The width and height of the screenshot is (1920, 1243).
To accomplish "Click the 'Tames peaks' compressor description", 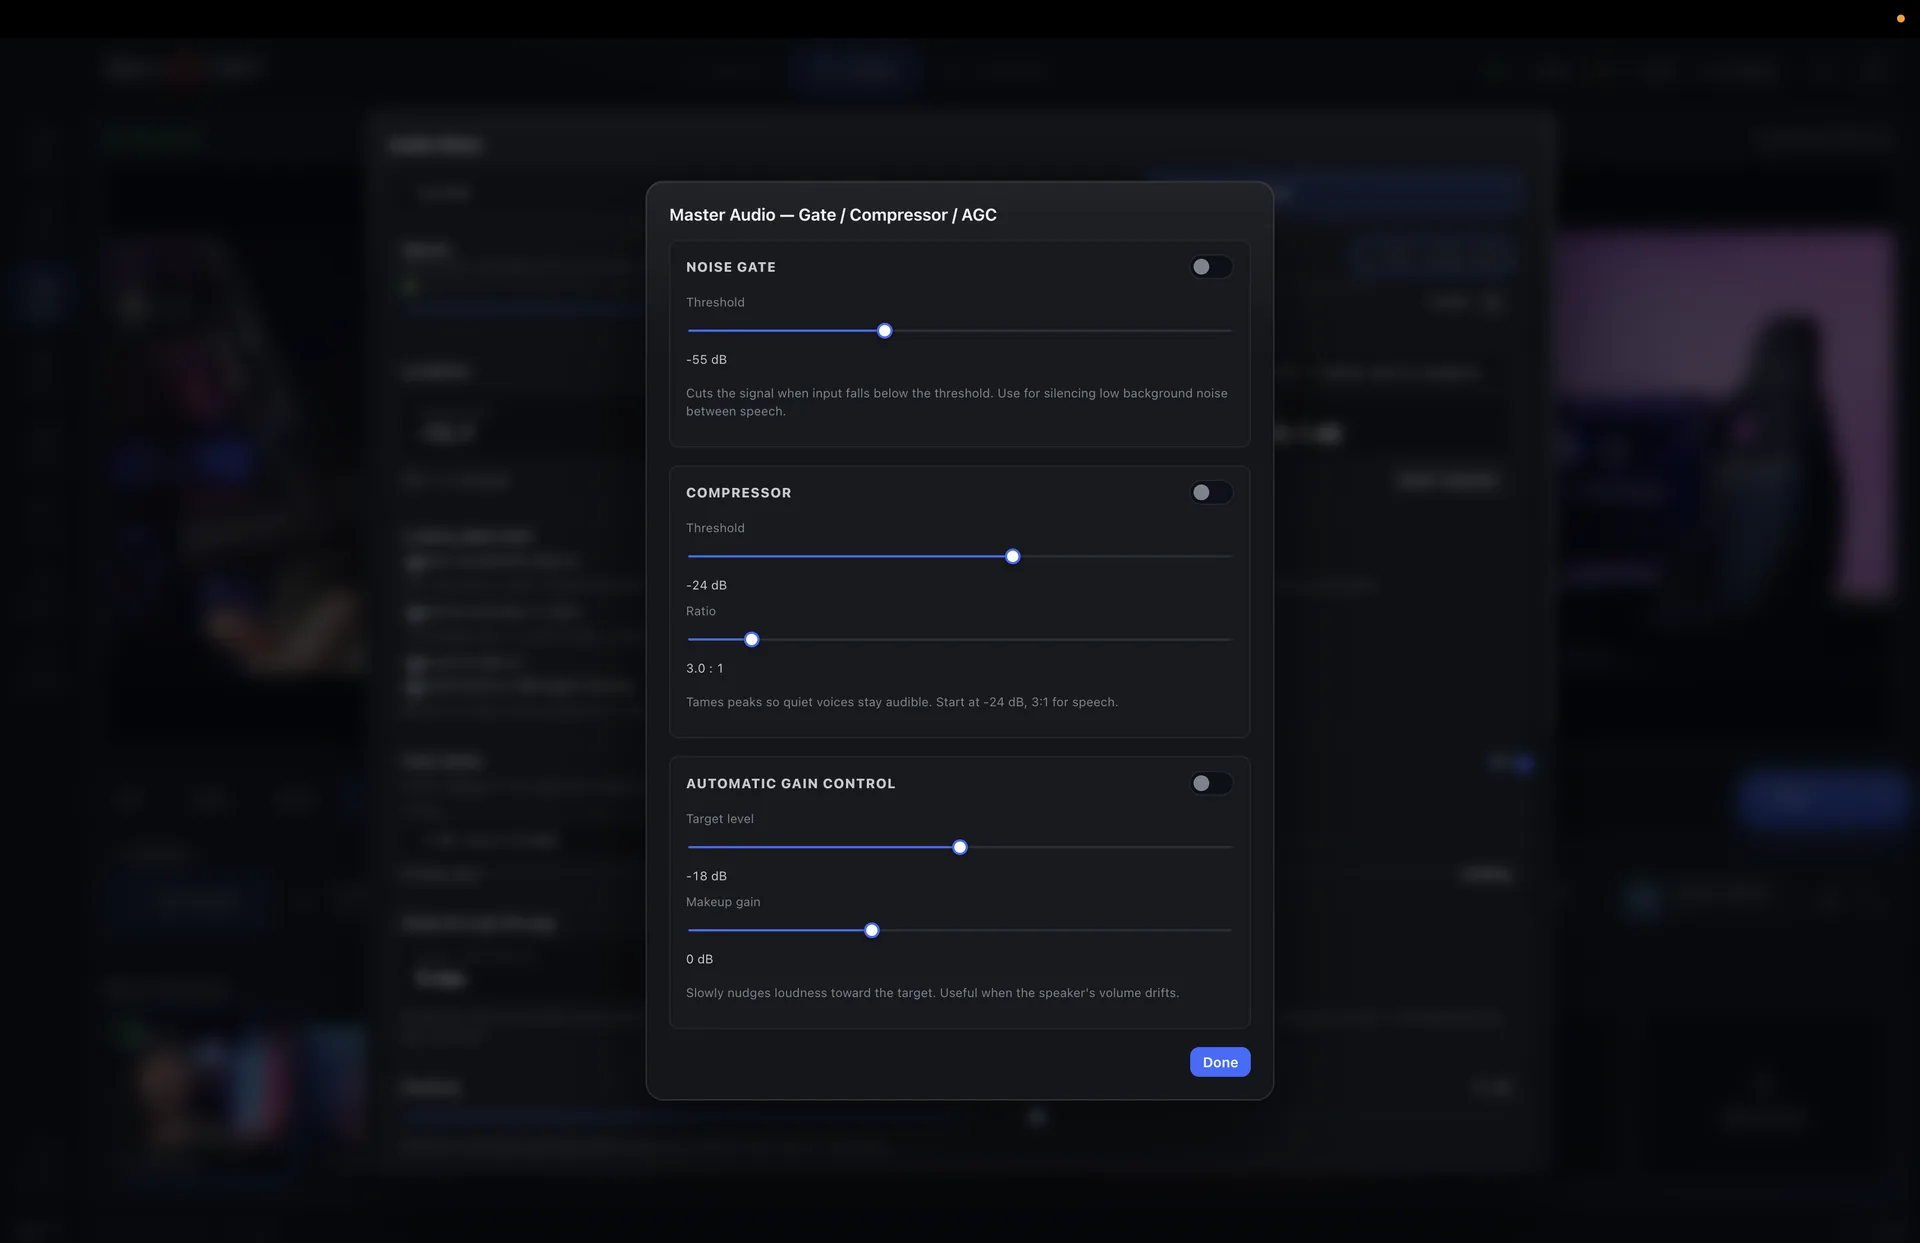I will (901, 703).
